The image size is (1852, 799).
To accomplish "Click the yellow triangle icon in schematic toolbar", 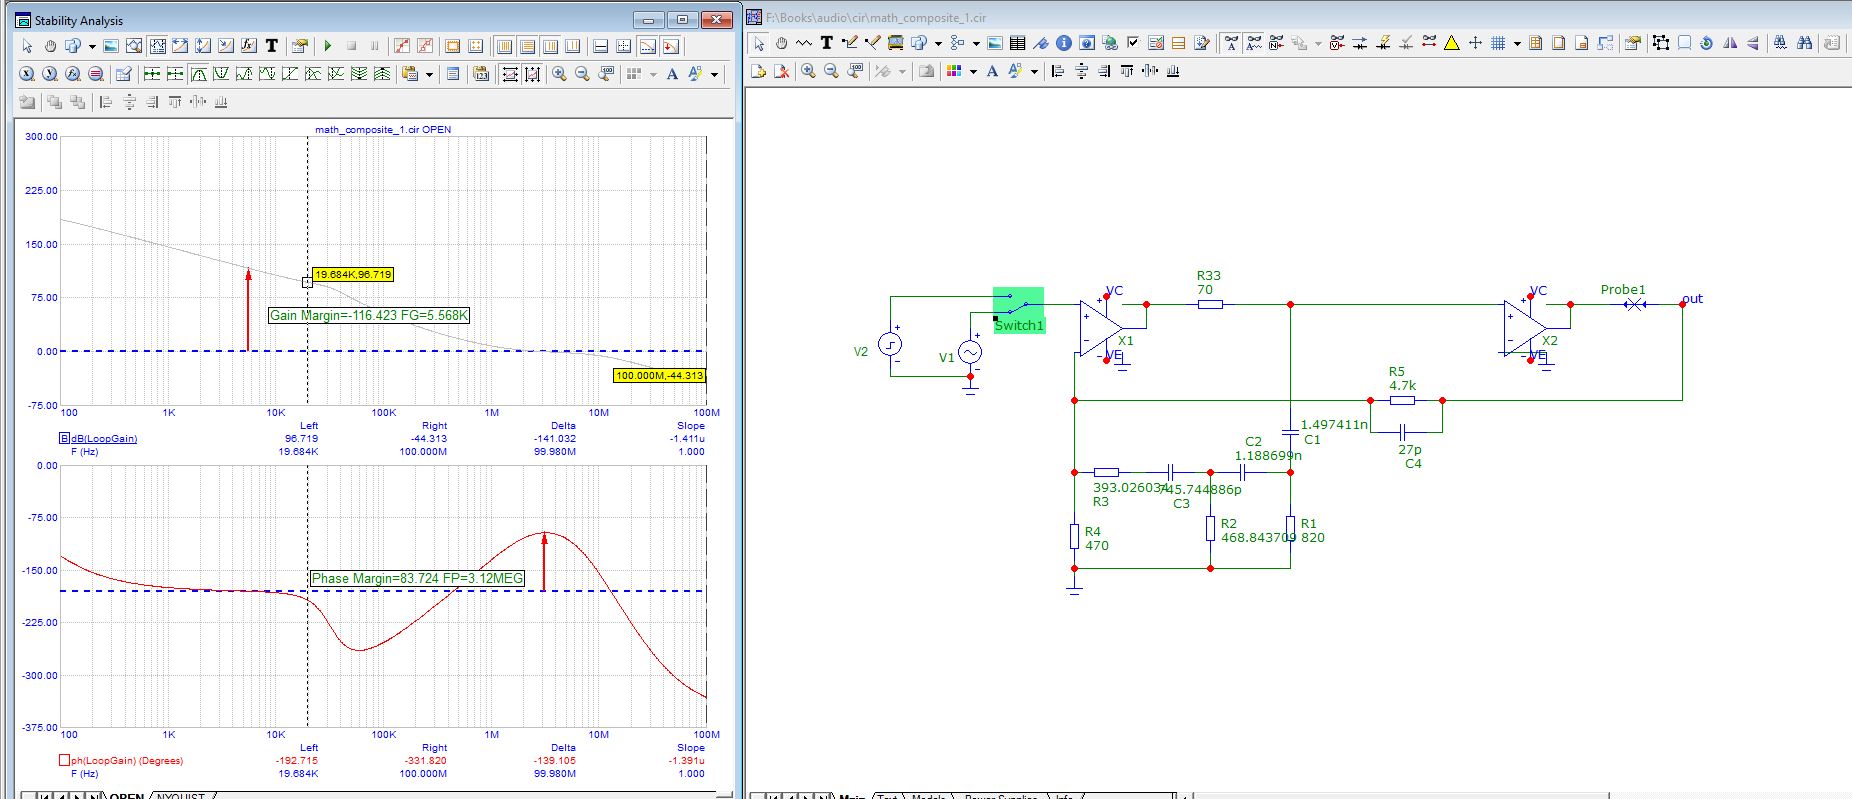I will tap(1451, 43).
